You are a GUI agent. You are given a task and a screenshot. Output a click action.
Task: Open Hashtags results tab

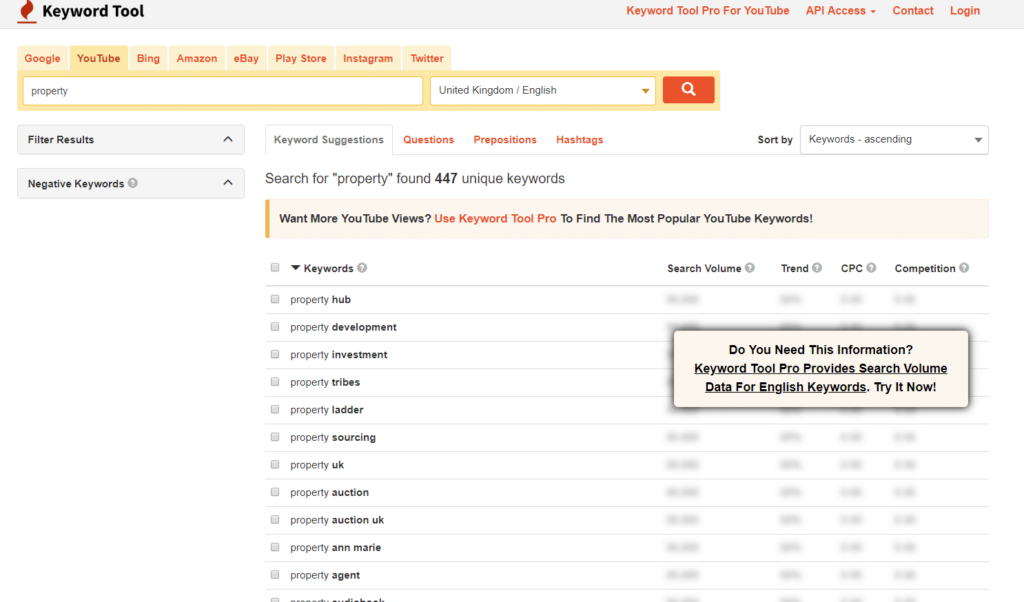click(x=579, y=140)
